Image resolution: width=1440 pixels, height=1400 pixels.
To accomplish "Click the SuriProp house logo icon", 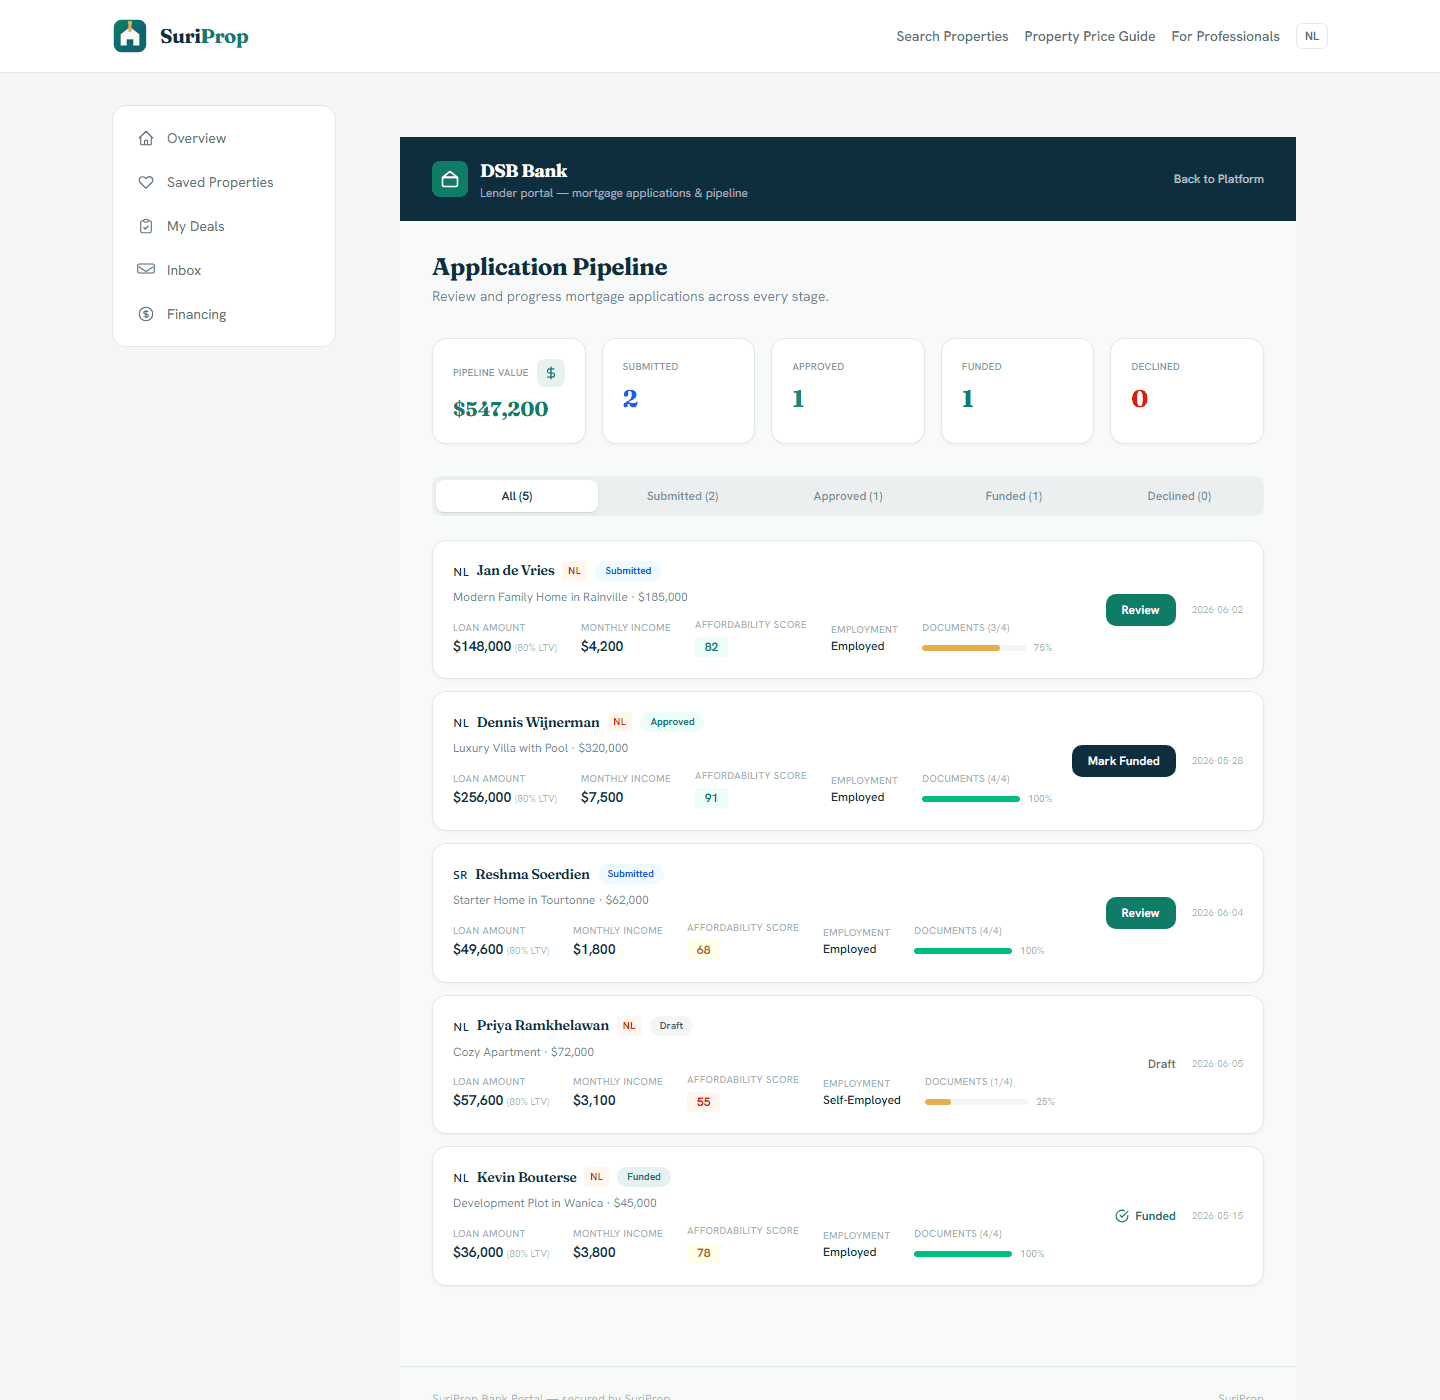I will tap(130, 36).
